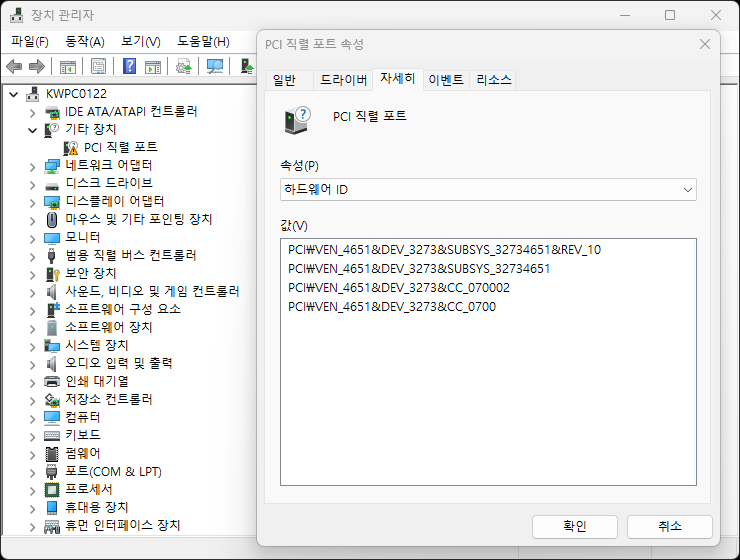Image resolution: width=740 pixels, height=560 pixels.
Task: Select the 펌웨어 tree item
Action: click(x=83, y=453)
